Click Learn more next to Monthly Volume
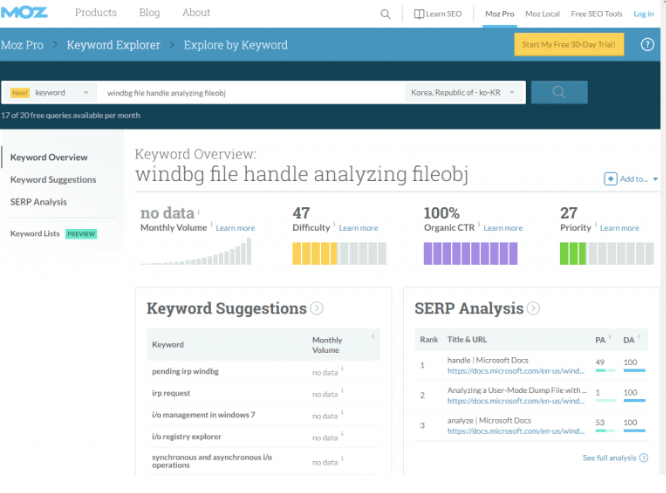 [235, 228]
